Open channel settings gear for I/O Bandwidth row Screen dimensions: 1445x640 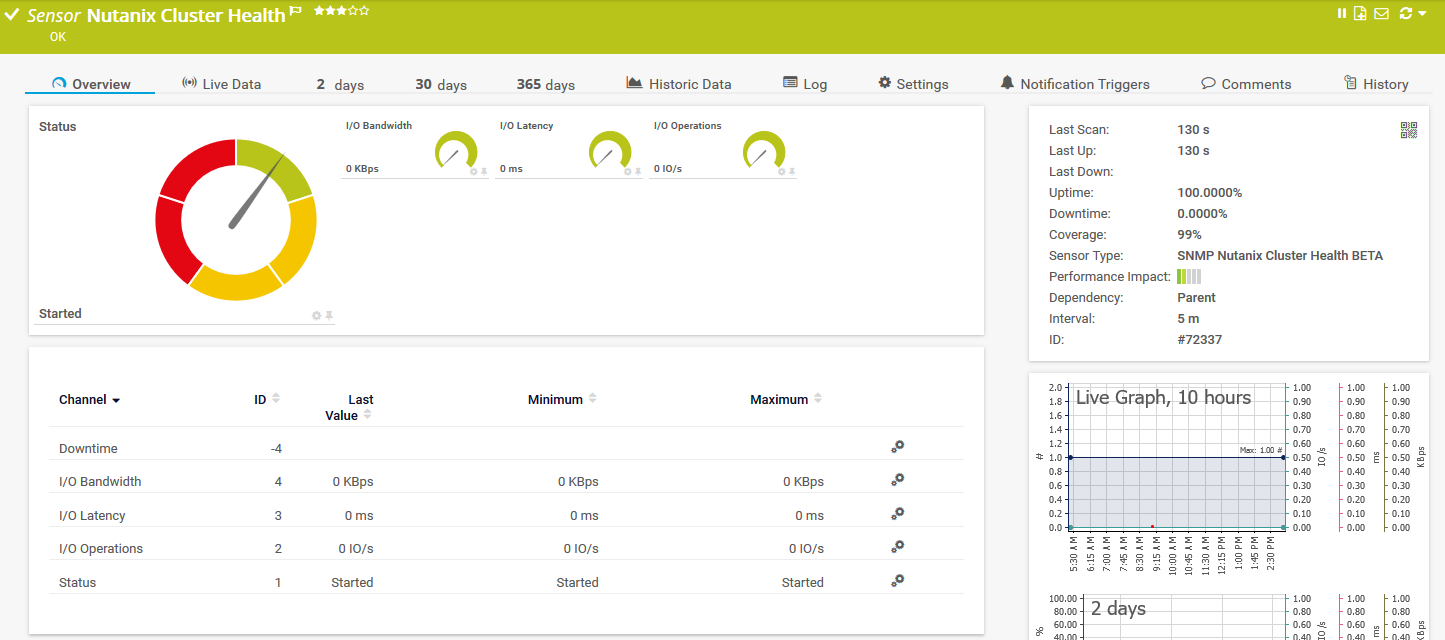pyautogui.click(x=898, y=479)
